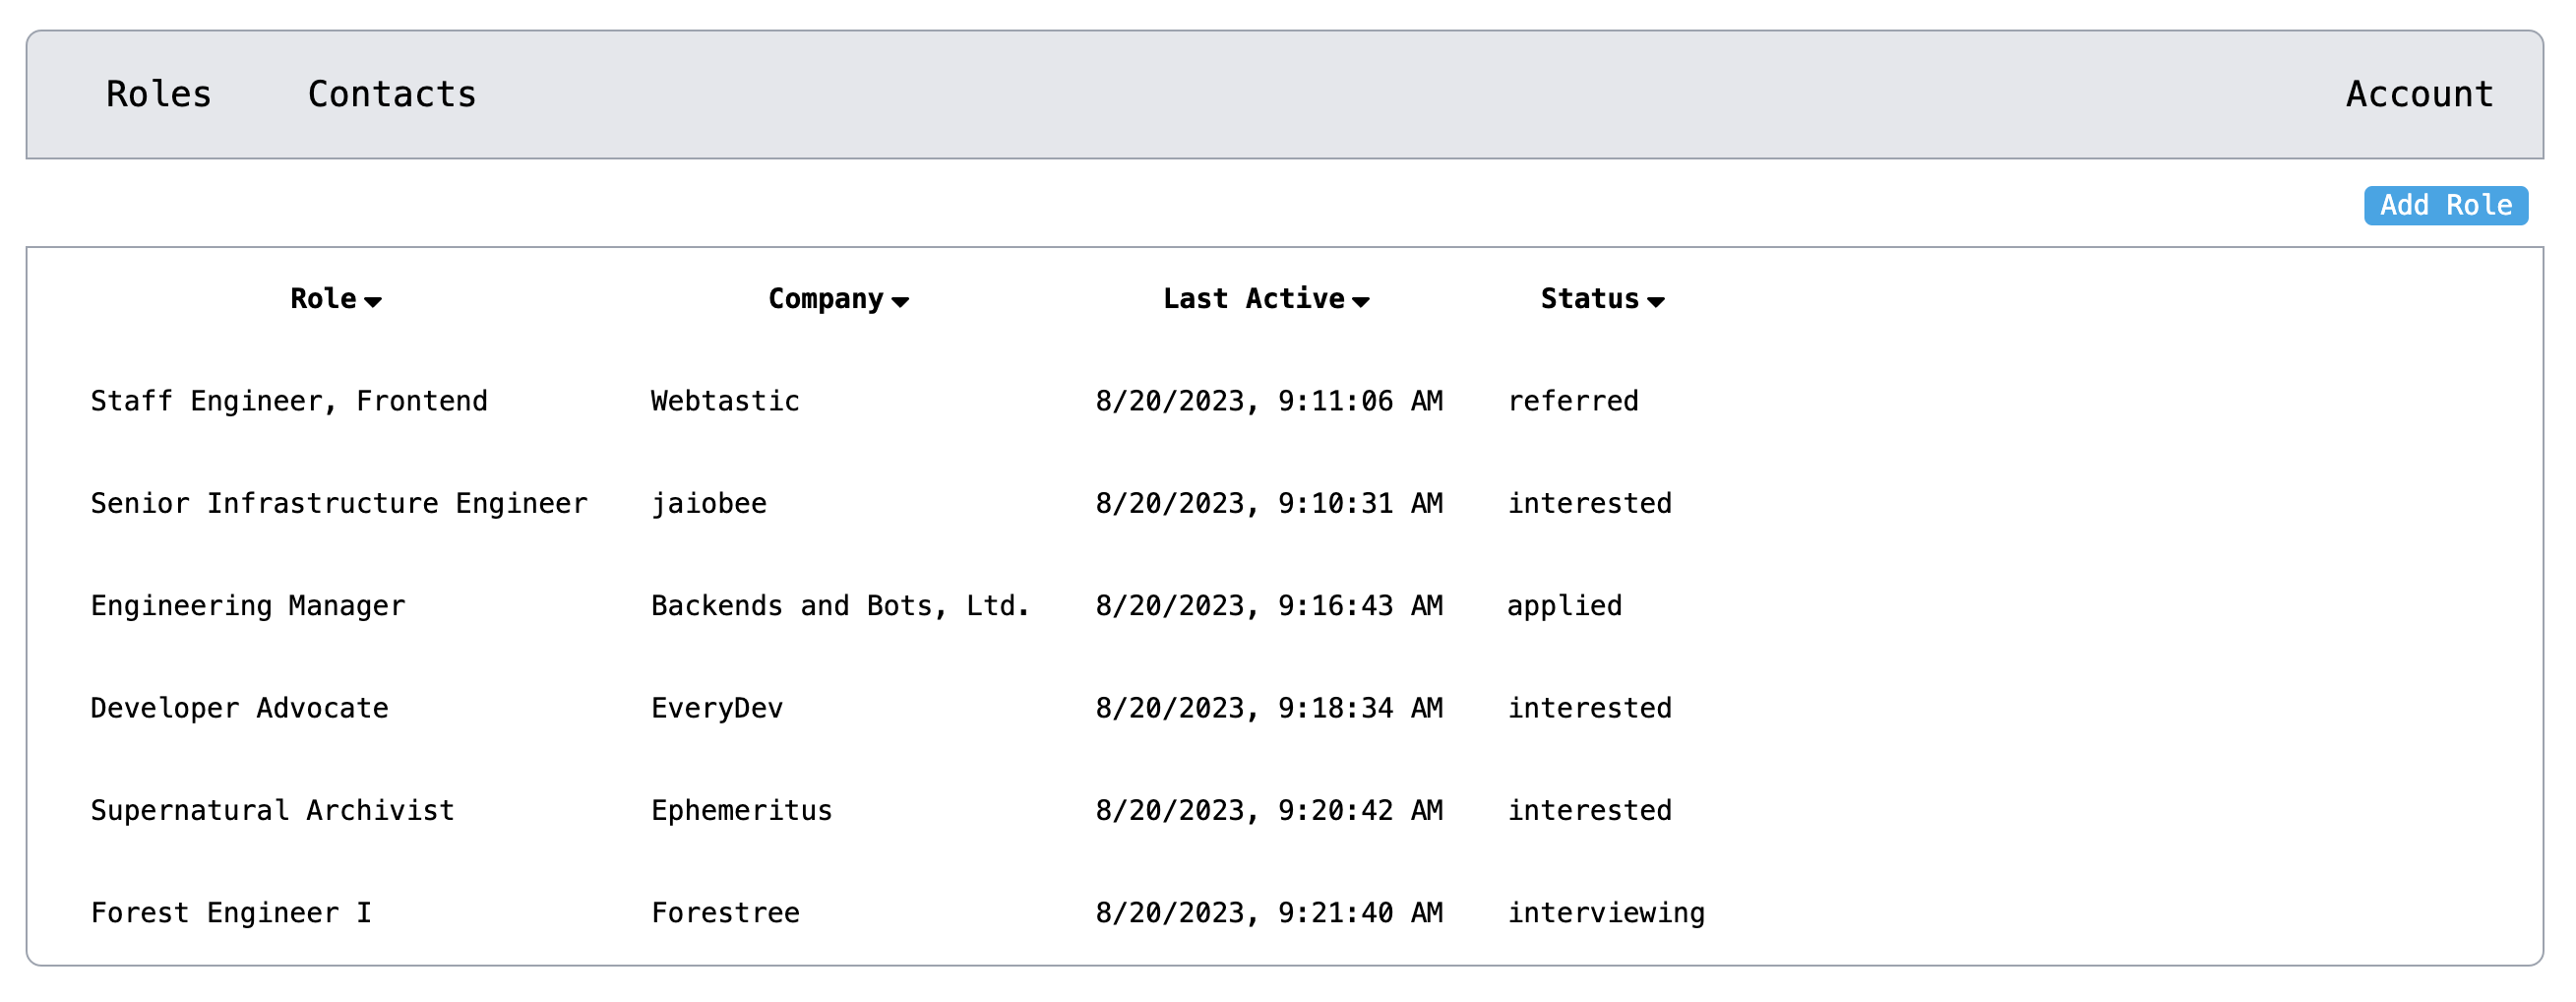This screenshot has width=2576, height=1002.
Task: Open the Engineering Manager role row
Action: [248, 606]
